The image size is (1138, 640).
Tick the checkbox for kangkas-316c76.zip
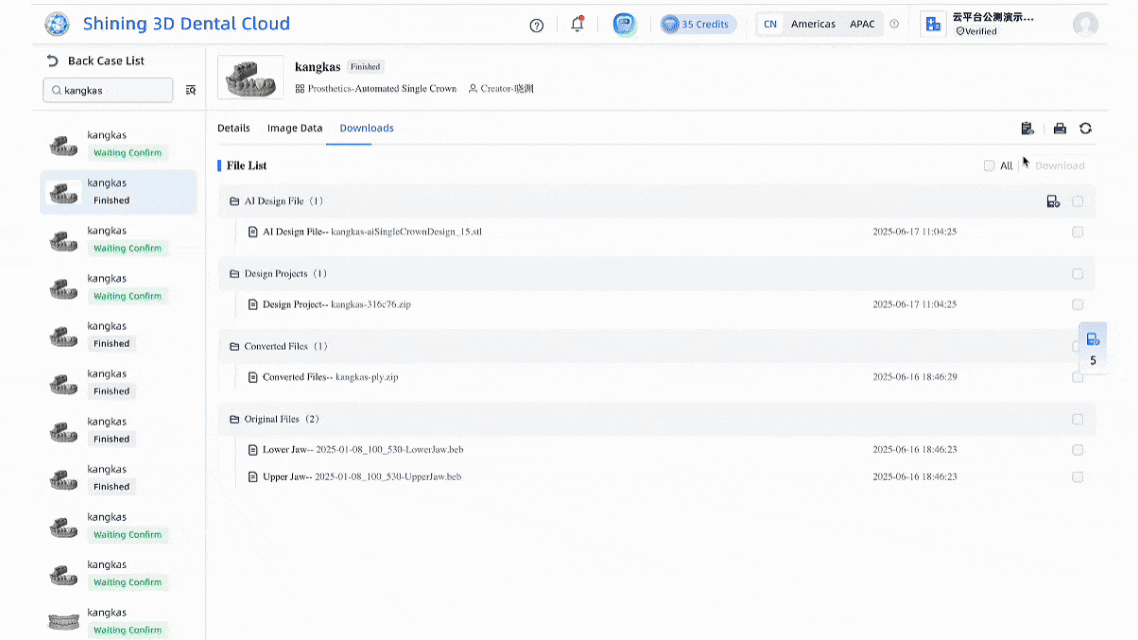pos(1077,304)
